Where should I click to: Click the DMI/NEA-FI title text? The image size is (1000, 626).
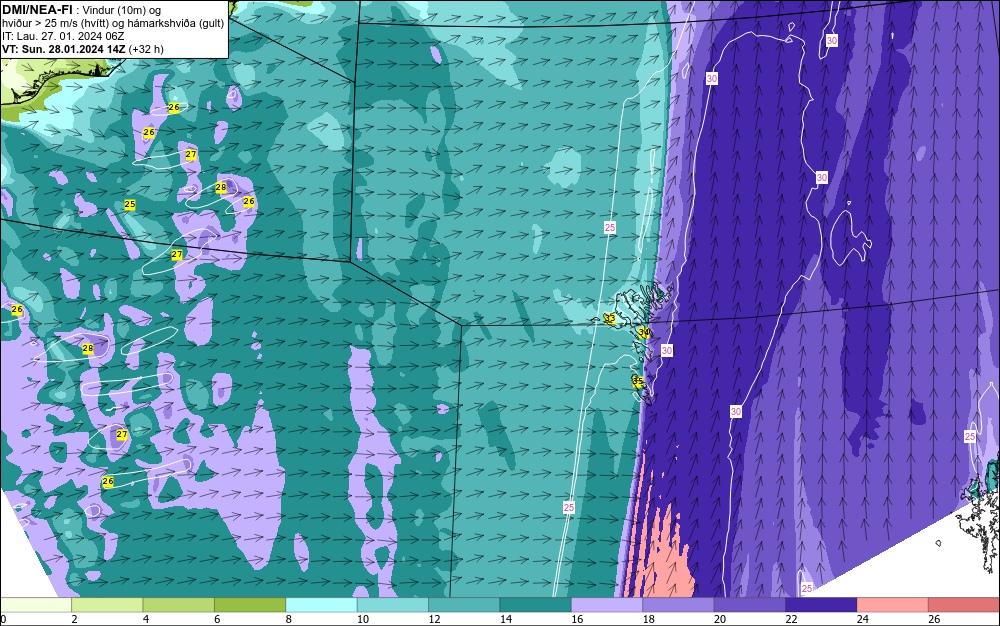[x=37, y=10]
